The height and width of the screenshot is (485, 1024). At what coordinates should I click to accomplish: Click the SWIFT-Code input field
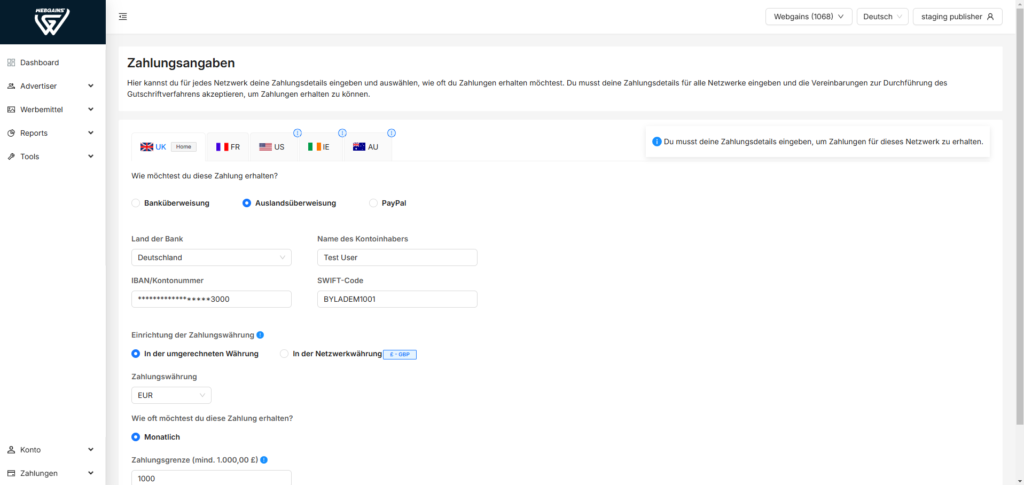[x=397, y=299]
